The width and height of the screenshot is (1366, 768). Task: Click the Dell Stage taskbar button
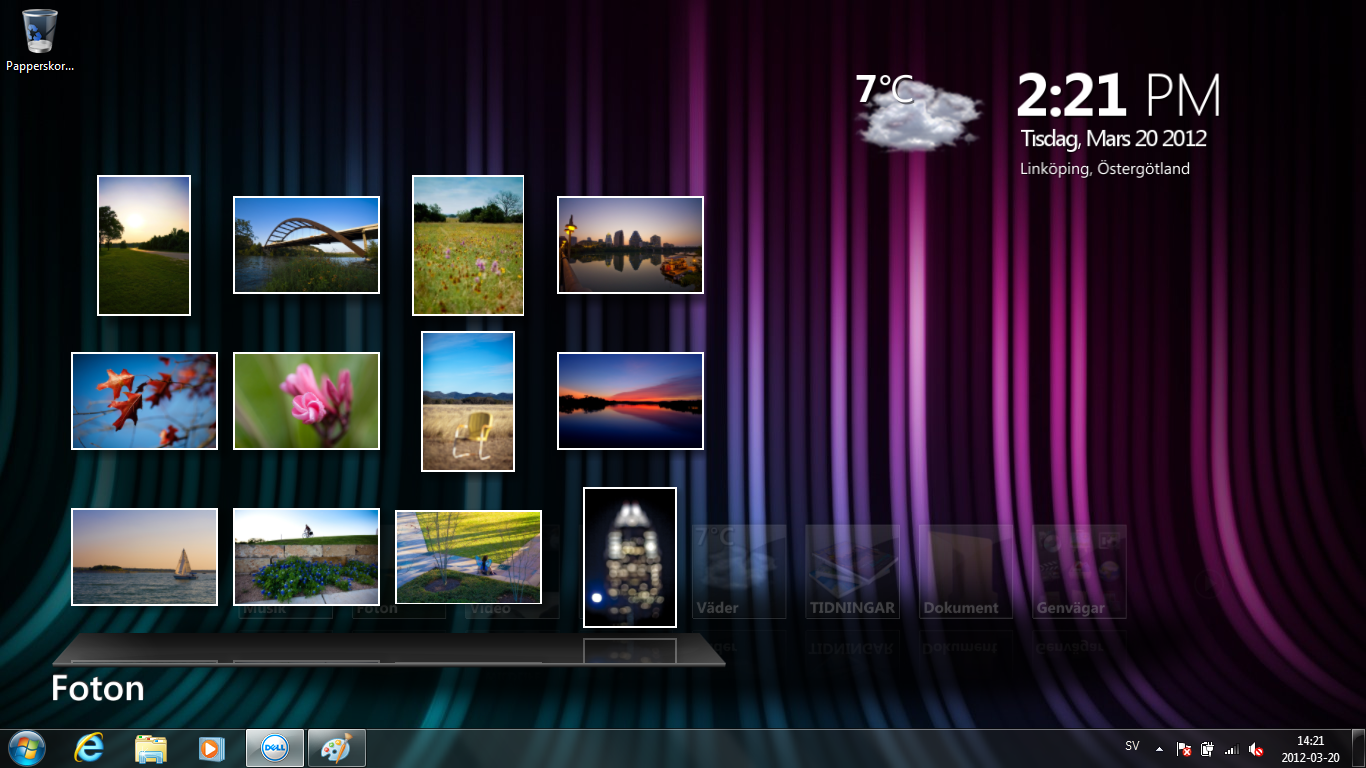[274, 748]
